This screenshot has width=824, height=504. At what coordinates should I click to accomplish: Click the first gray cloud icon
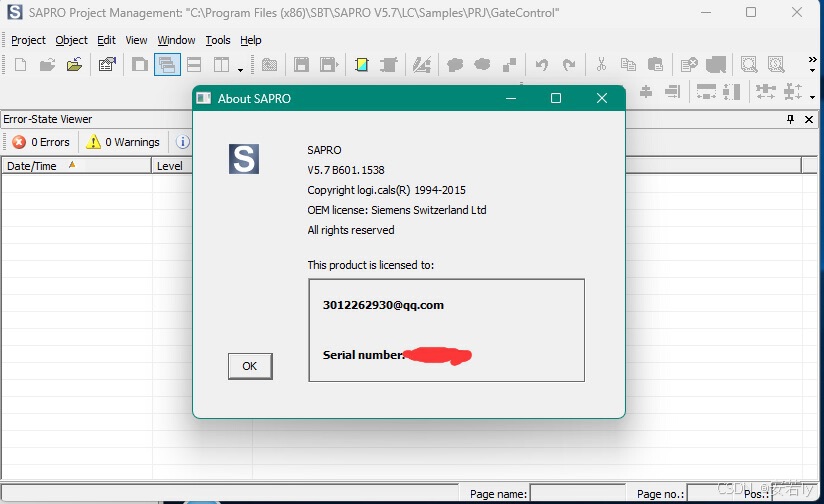click(x=455, y=65)
